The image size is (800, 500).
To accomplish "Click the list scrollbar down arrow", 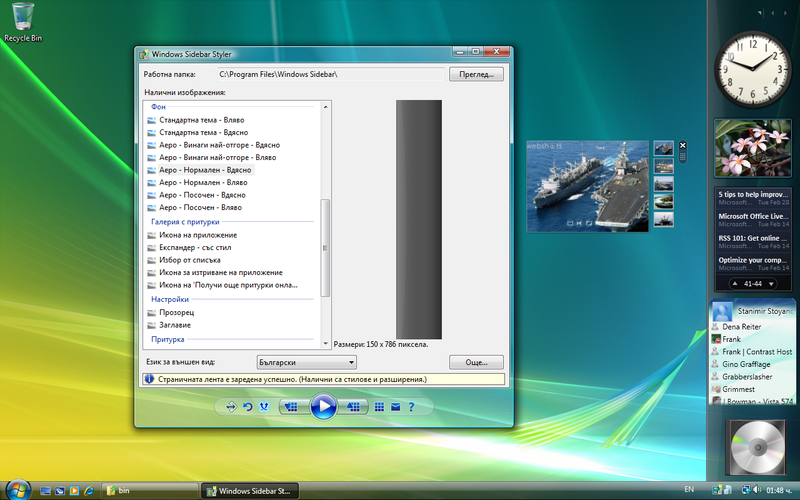I will point(326,343).
